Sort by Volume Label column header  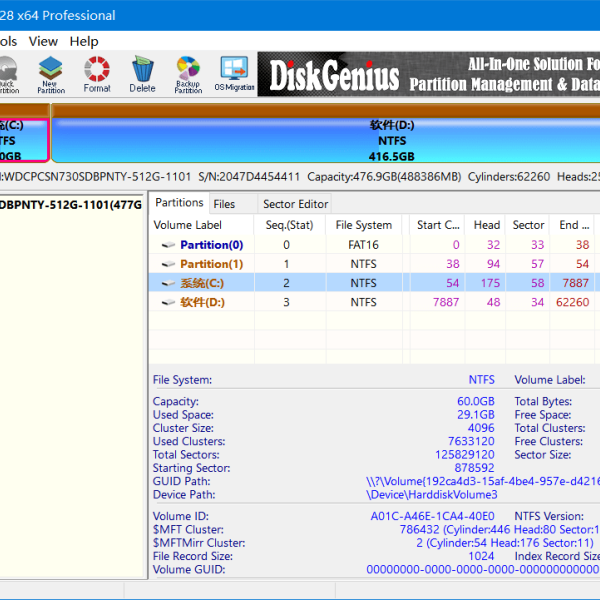(201, 225)
